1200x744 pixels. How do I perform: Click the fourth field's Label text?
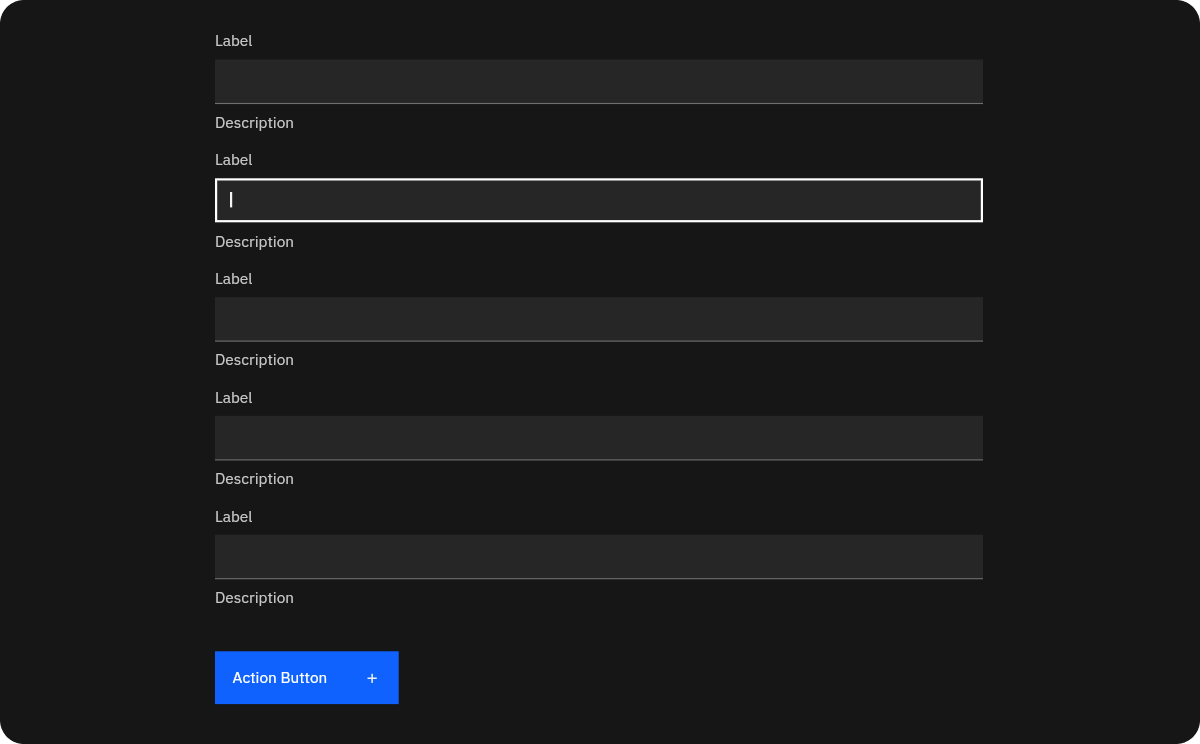click(233, 398)
